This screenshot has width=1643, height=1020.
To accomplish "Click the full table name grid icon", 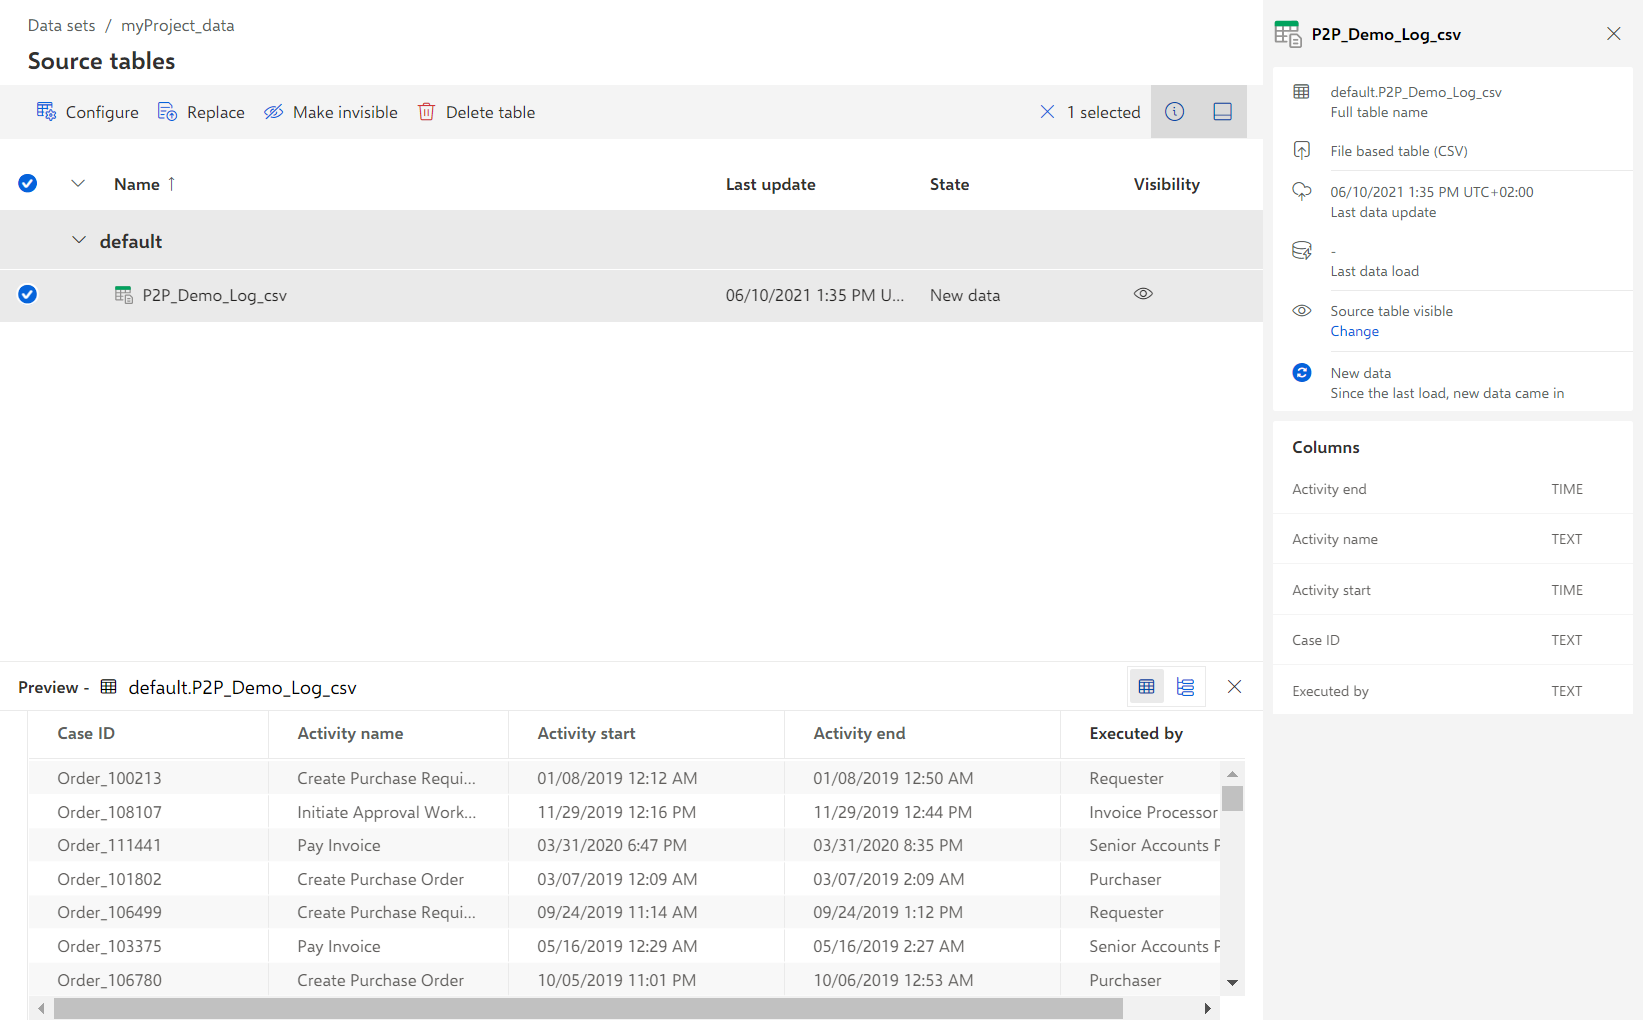I will point(1301,92).
